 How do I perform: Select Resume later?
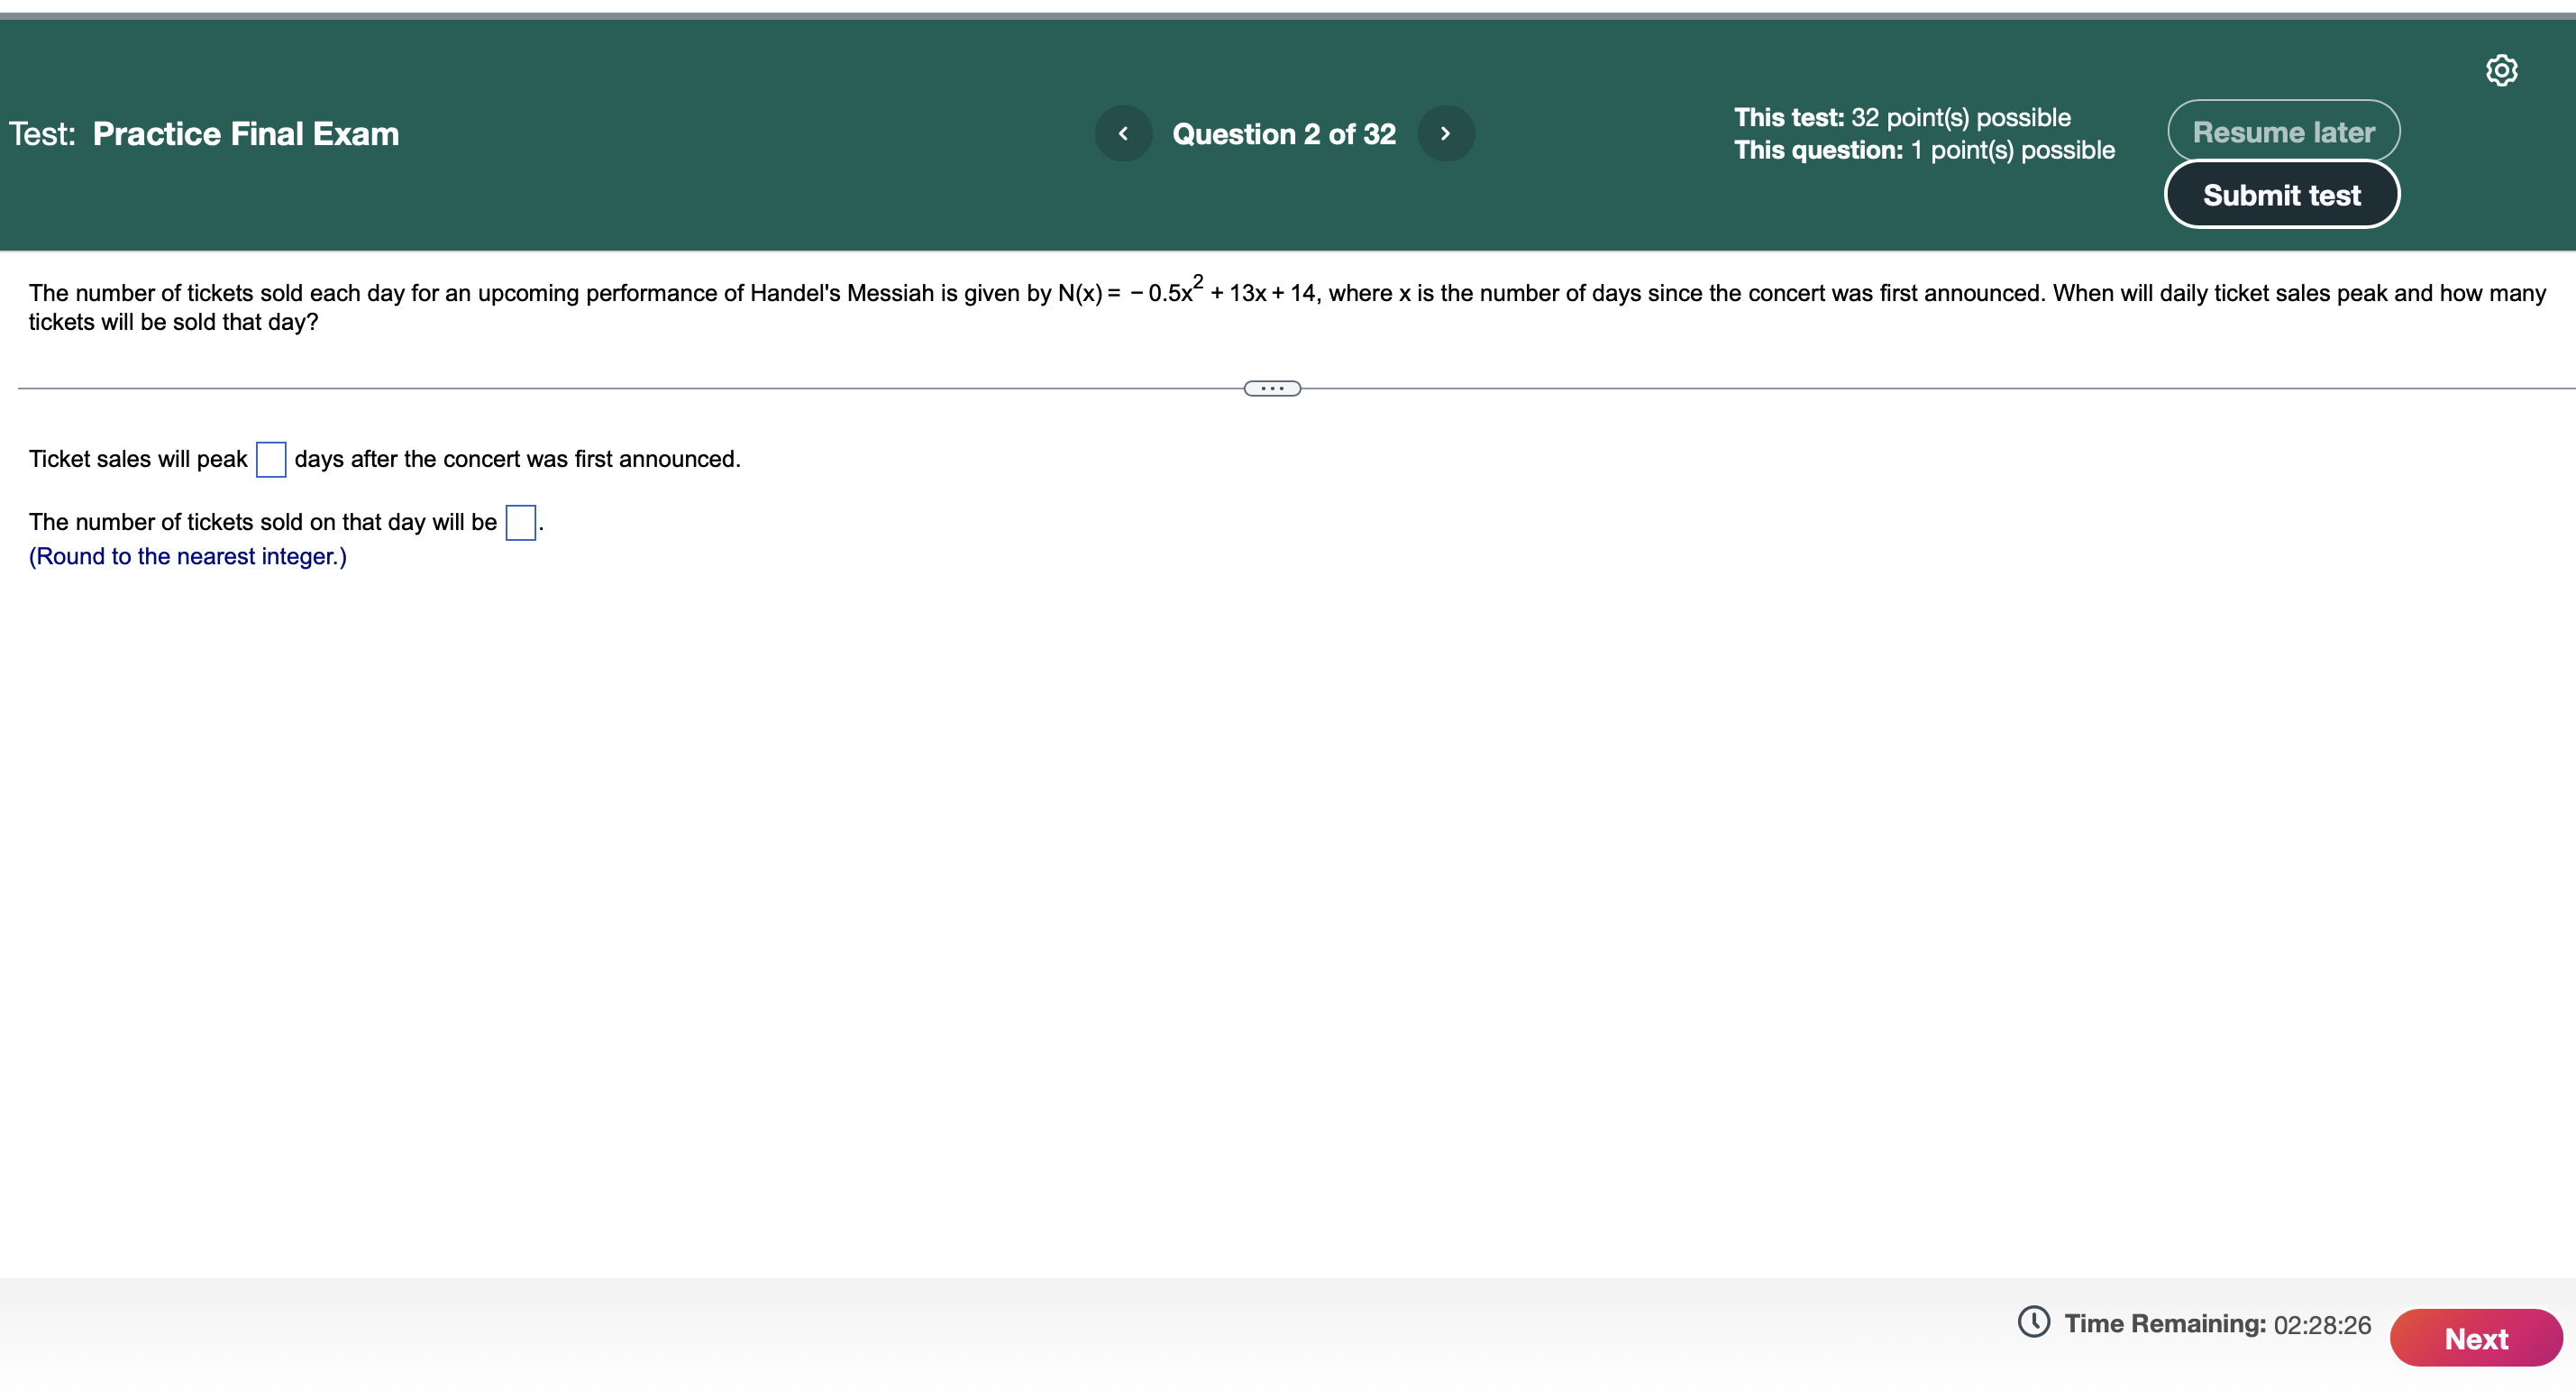pyautogui.click(x=2282, y=130)
